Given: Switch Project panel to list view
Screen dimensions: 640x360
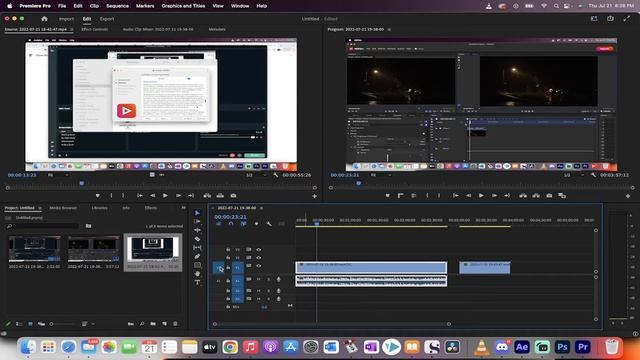Looking at the screenshot, I should (19, 324).
